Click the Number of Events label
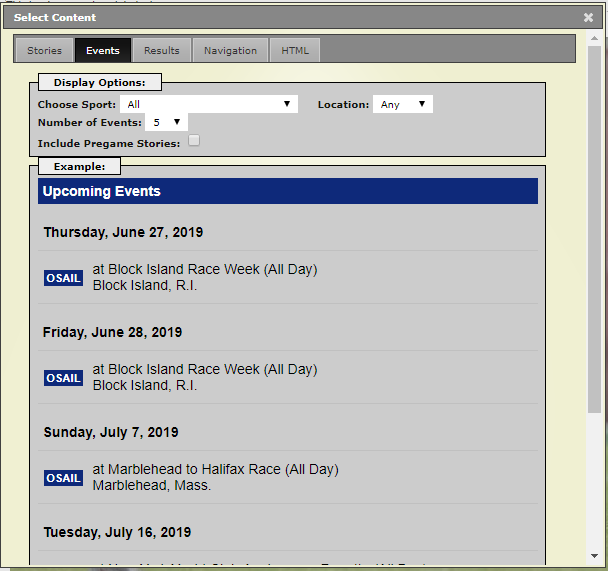The height and width of the screenshot is (571, 608). tap(90, 122)
